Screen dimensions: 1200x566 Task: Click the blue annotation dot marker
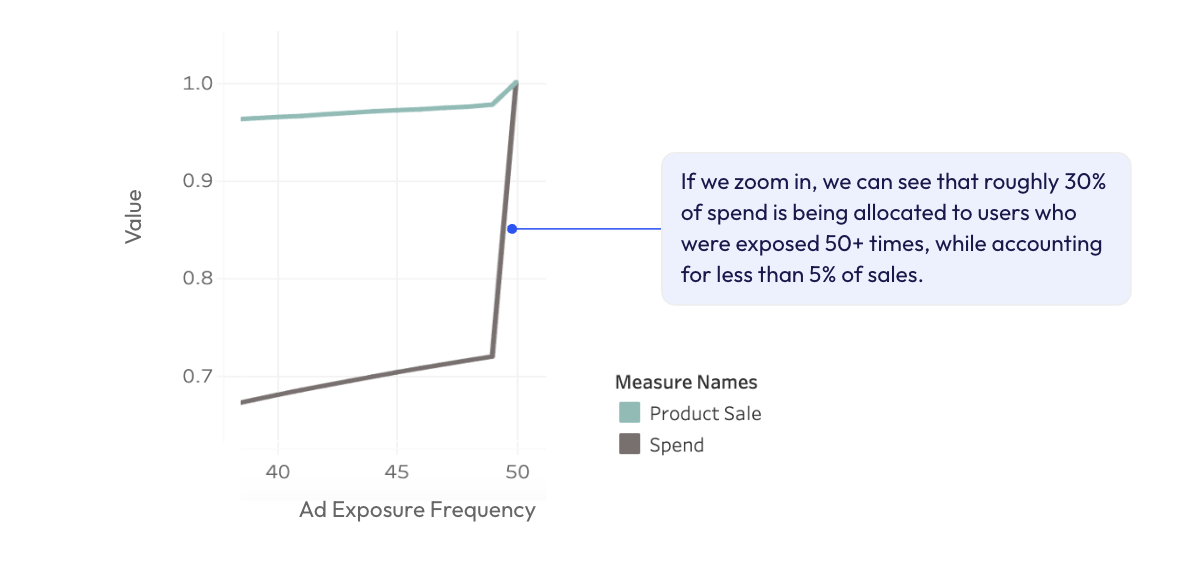pyautogui.click(x=512, y=229)
